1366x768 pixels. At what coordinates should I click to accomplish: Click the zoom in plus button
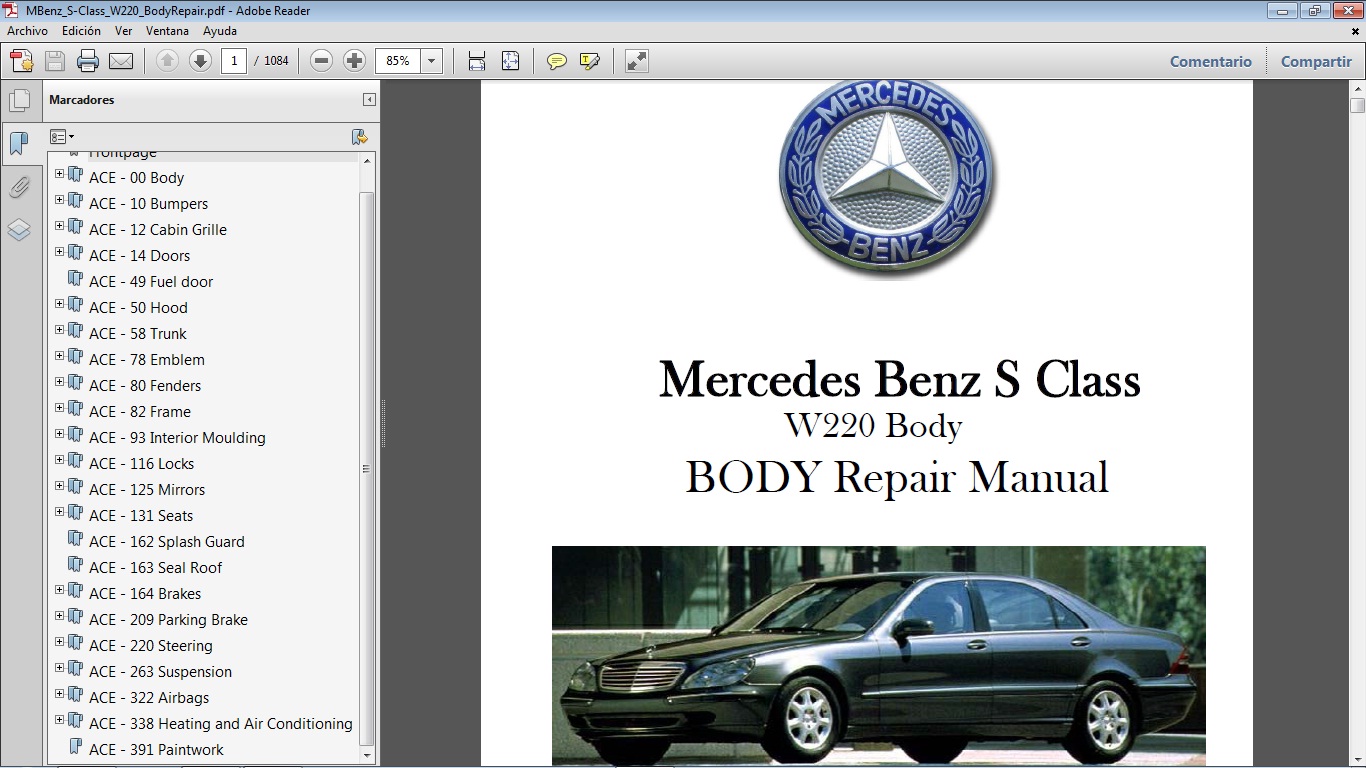coord(354,61)
